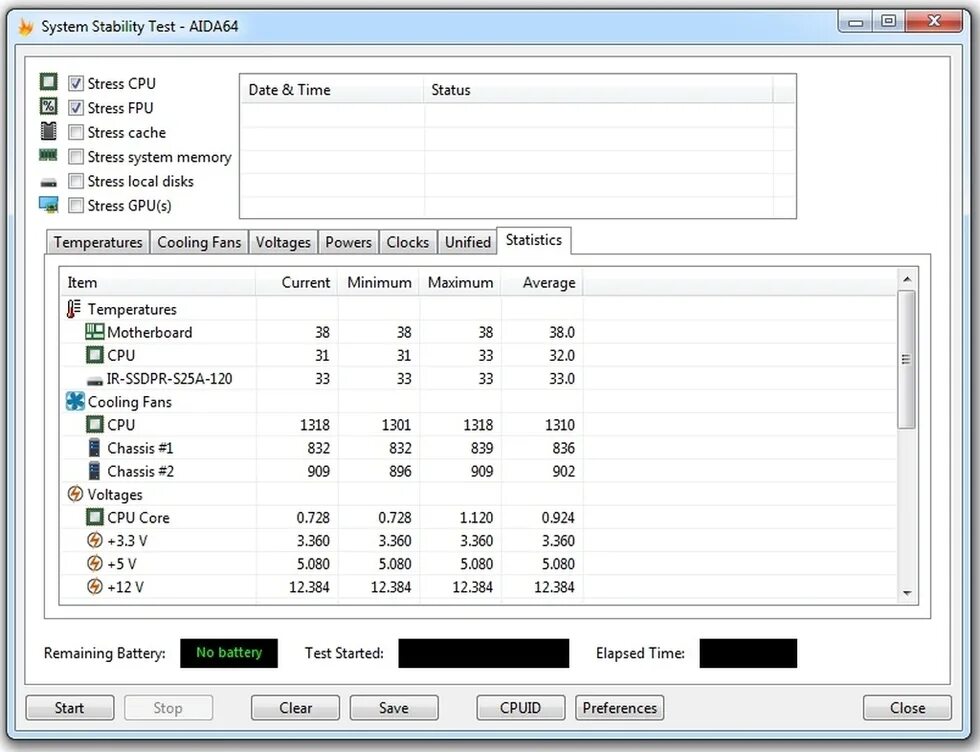Enable the Stress system memory checkbox

(x=76, y=156)
